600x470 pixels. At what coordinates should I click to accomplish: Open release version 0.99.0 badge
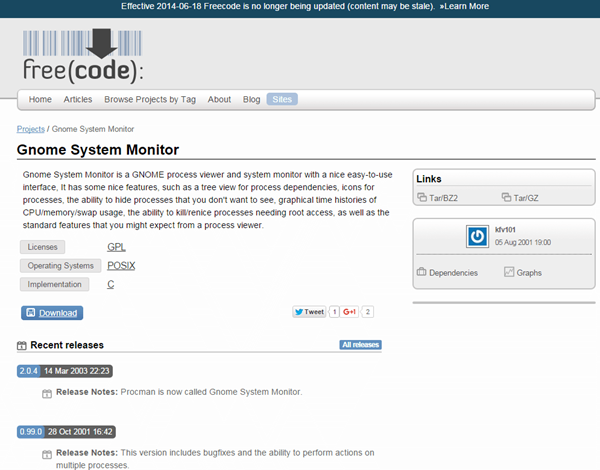[31, 432]
